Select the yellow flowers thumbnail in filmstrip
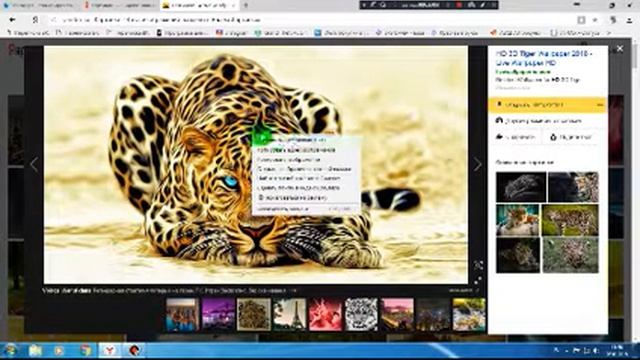Viewport: 640px width, 360px height. [469, 314]
